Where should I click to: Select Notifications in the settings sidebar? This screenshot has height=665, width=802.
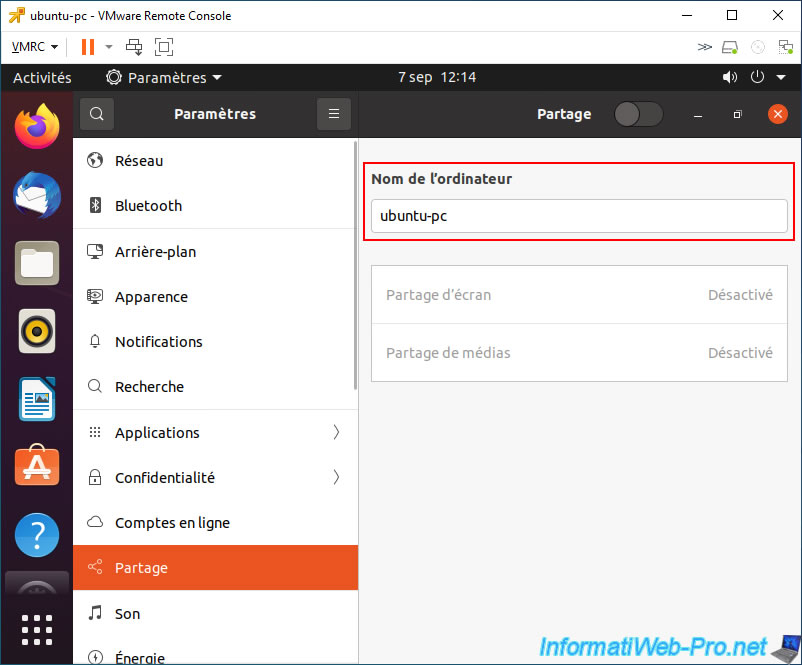tap(215, 342)
